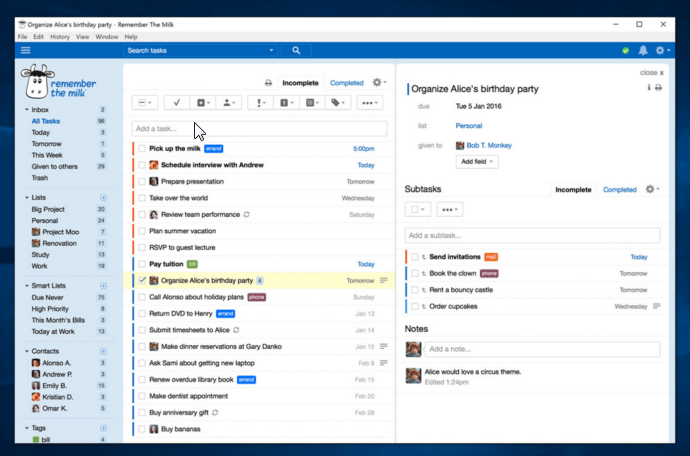Check the Send invitations subtask
Screen dimensions: 690x456
(415, 257)
